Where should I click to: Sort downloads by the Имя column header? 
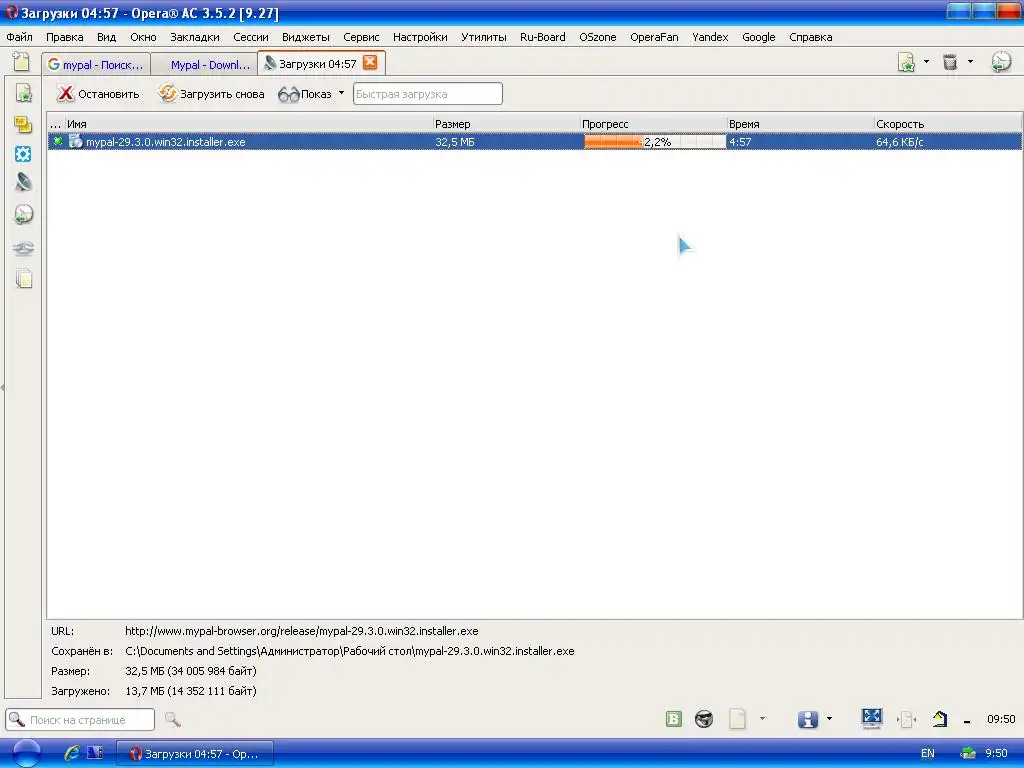pos(249,123)
